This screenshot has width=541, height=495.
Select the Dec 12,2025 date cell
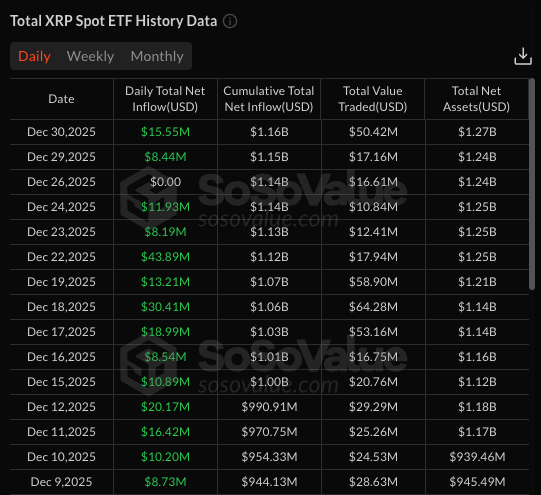(x=61, y=407)
